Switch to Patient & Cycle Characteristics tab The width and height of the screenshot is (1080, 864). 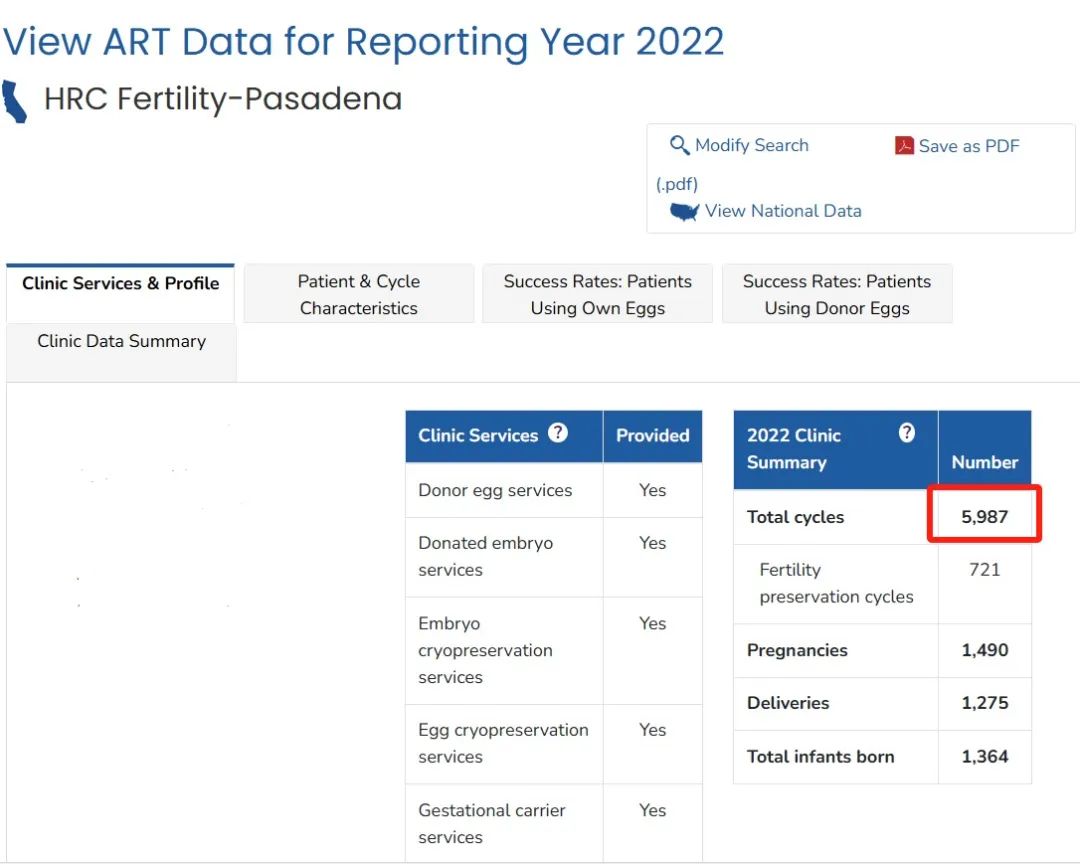pos(359,294)
